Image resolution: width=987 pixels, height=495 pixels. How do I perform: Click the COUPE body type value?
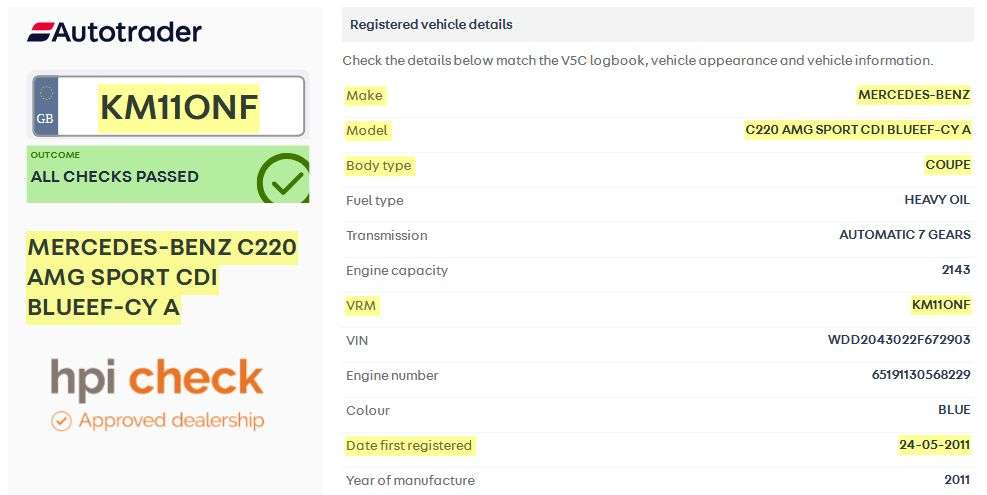tap(947, 165)
